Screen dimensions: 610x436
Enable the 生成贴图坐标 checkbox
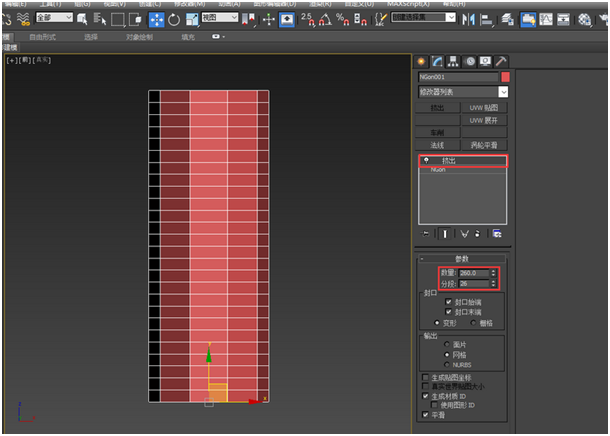[425, 377]
